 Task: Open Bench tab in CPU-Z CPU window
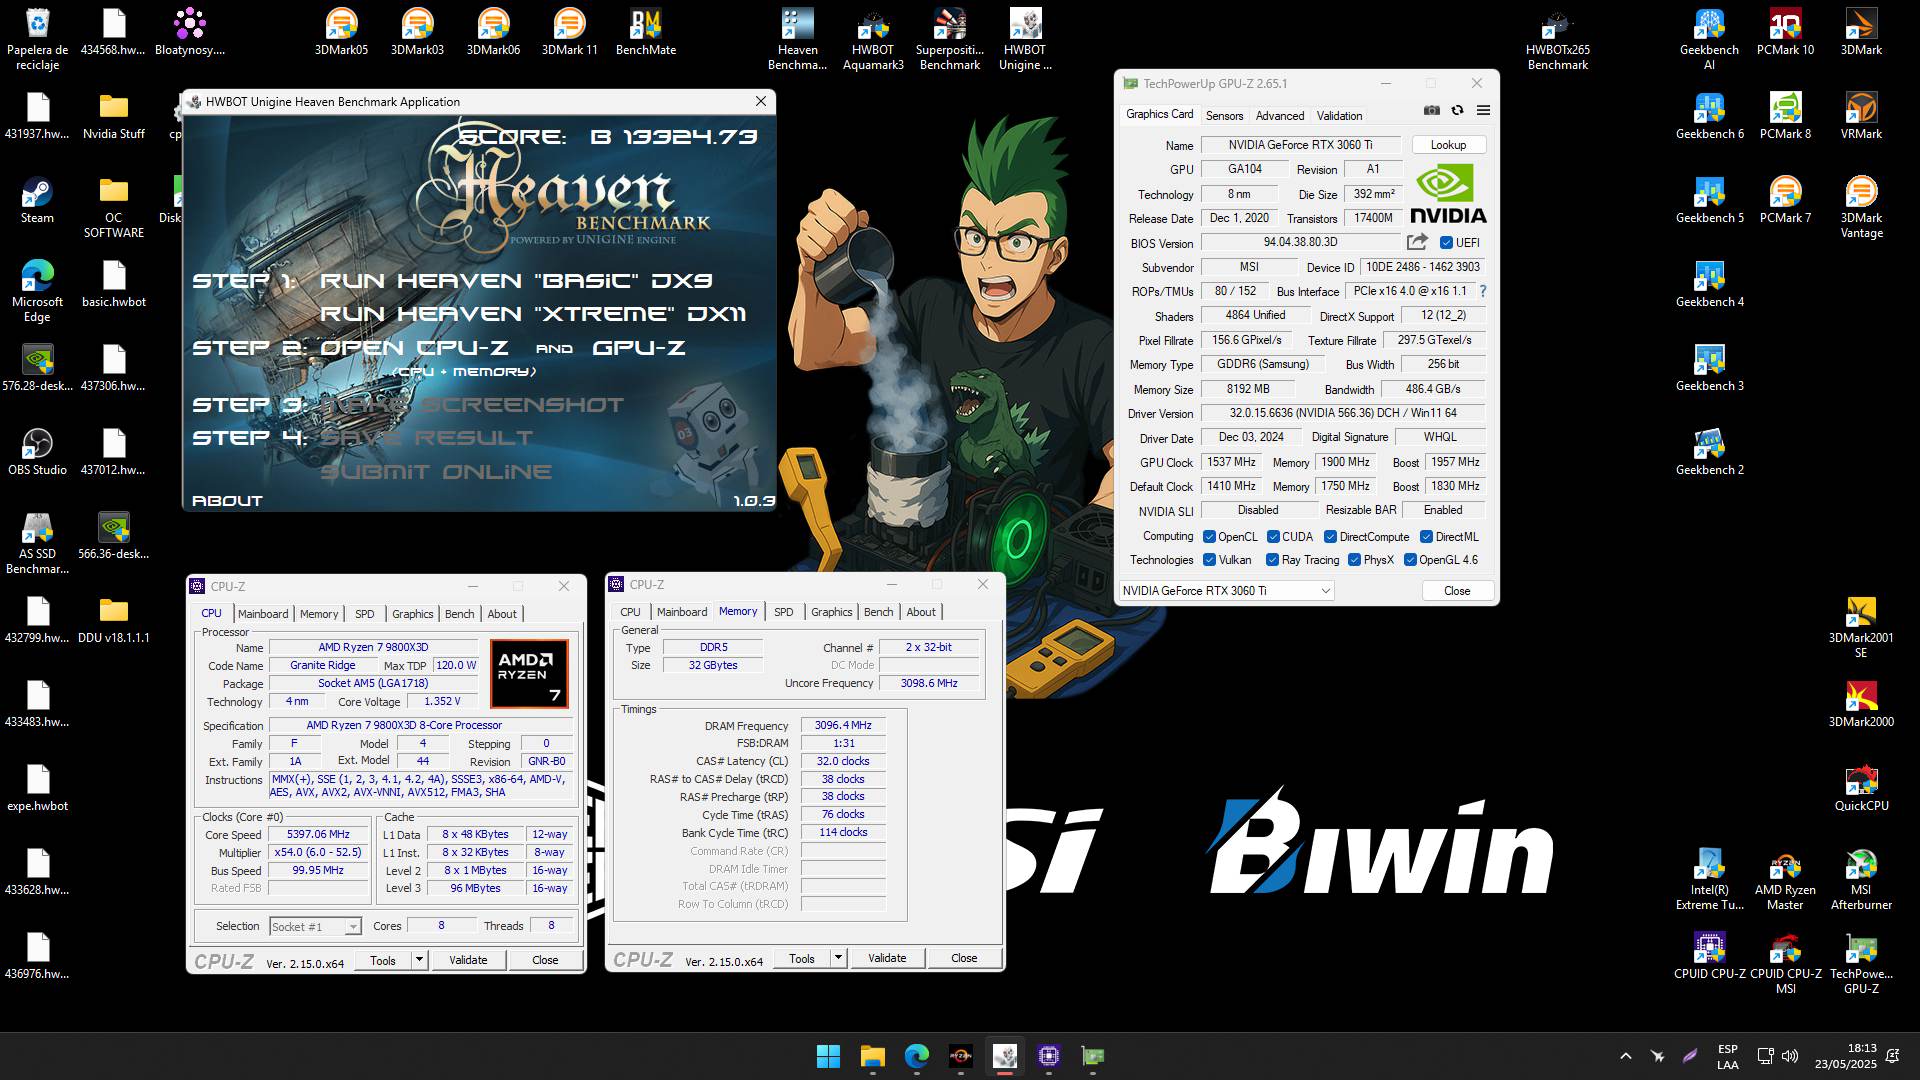point(459,614)
